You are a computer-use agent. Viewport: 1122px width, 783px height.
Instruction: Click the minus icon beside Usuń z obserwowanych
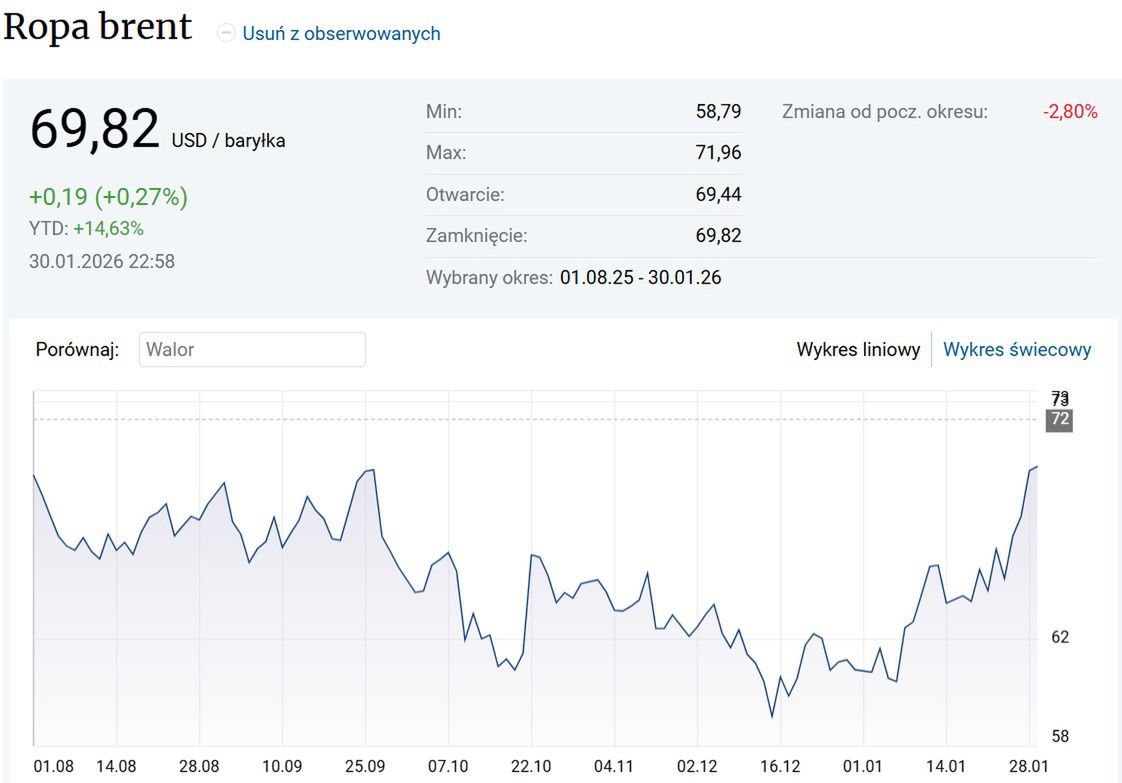(x=227, y=33)
